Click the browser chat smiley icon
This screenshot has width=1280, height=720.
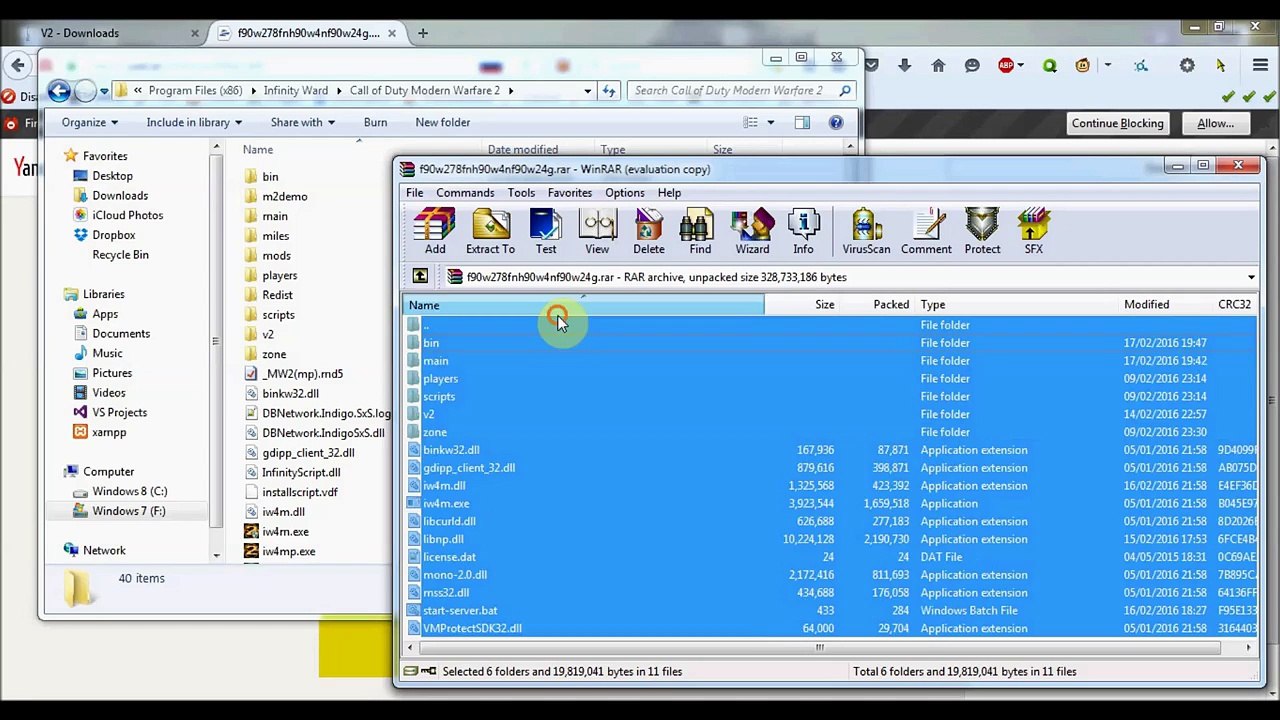tap(972, 66)
